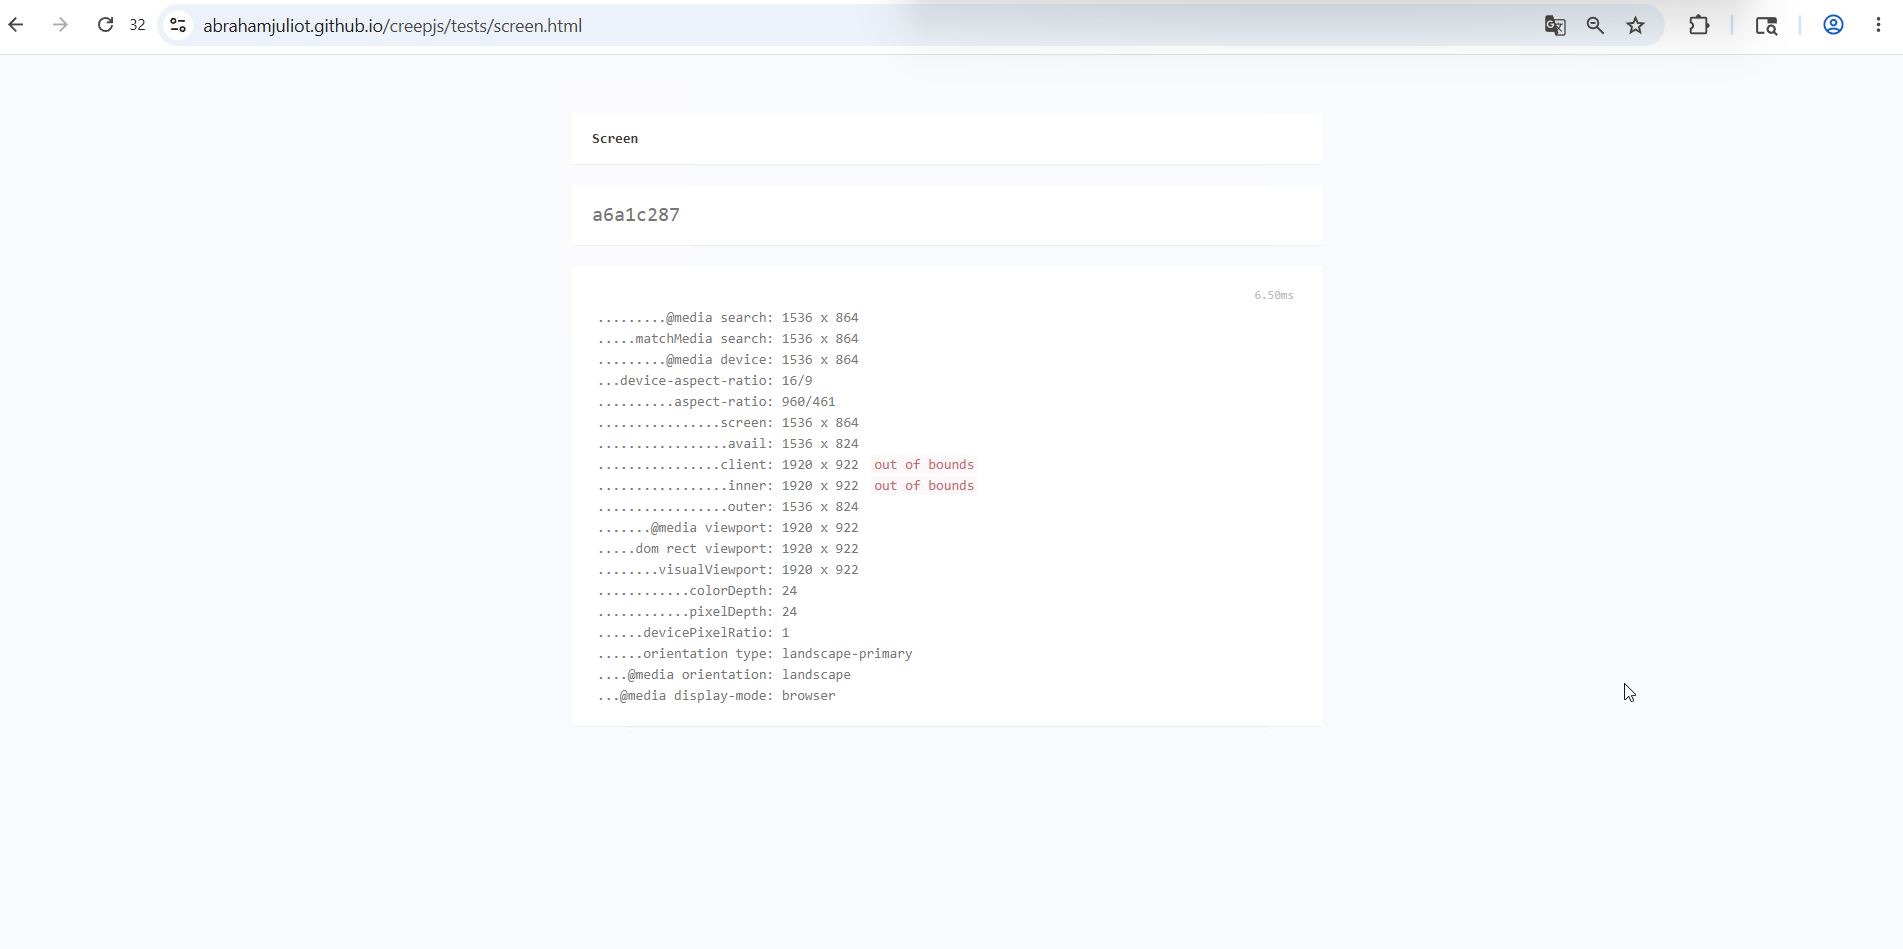Click the visualViewport row

click(x=728, y=570)
